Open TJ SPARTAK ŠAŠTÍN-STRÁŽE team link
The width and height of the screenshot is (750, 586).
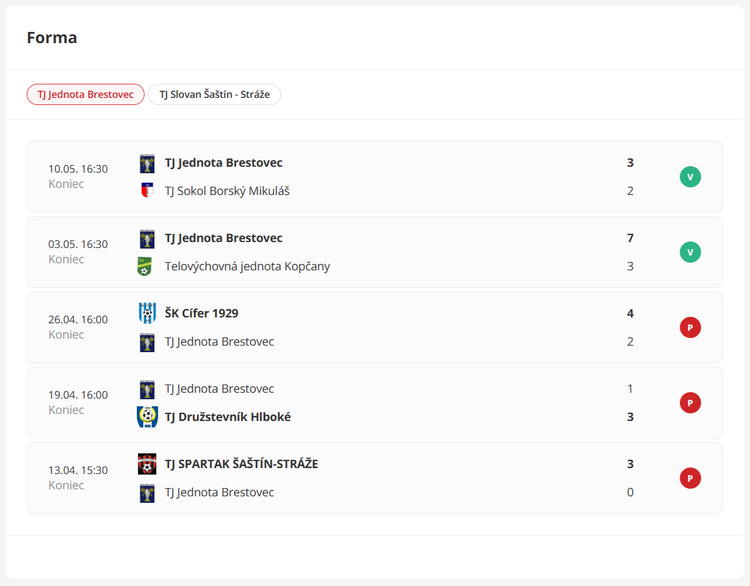[242, 464]
